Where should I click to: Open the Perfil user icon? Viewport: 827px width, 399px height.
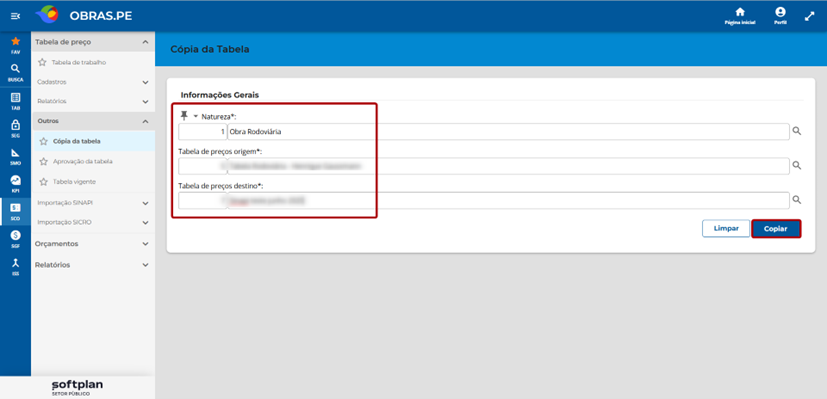pyautogui.click(x=780, y=16)
